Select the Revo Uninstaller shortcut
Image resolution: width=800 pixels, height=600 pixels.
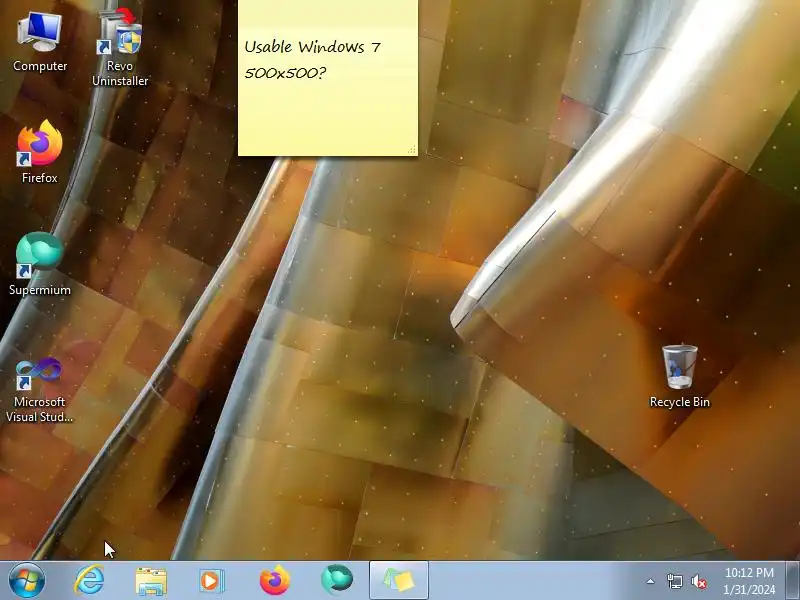pos(120,47)
